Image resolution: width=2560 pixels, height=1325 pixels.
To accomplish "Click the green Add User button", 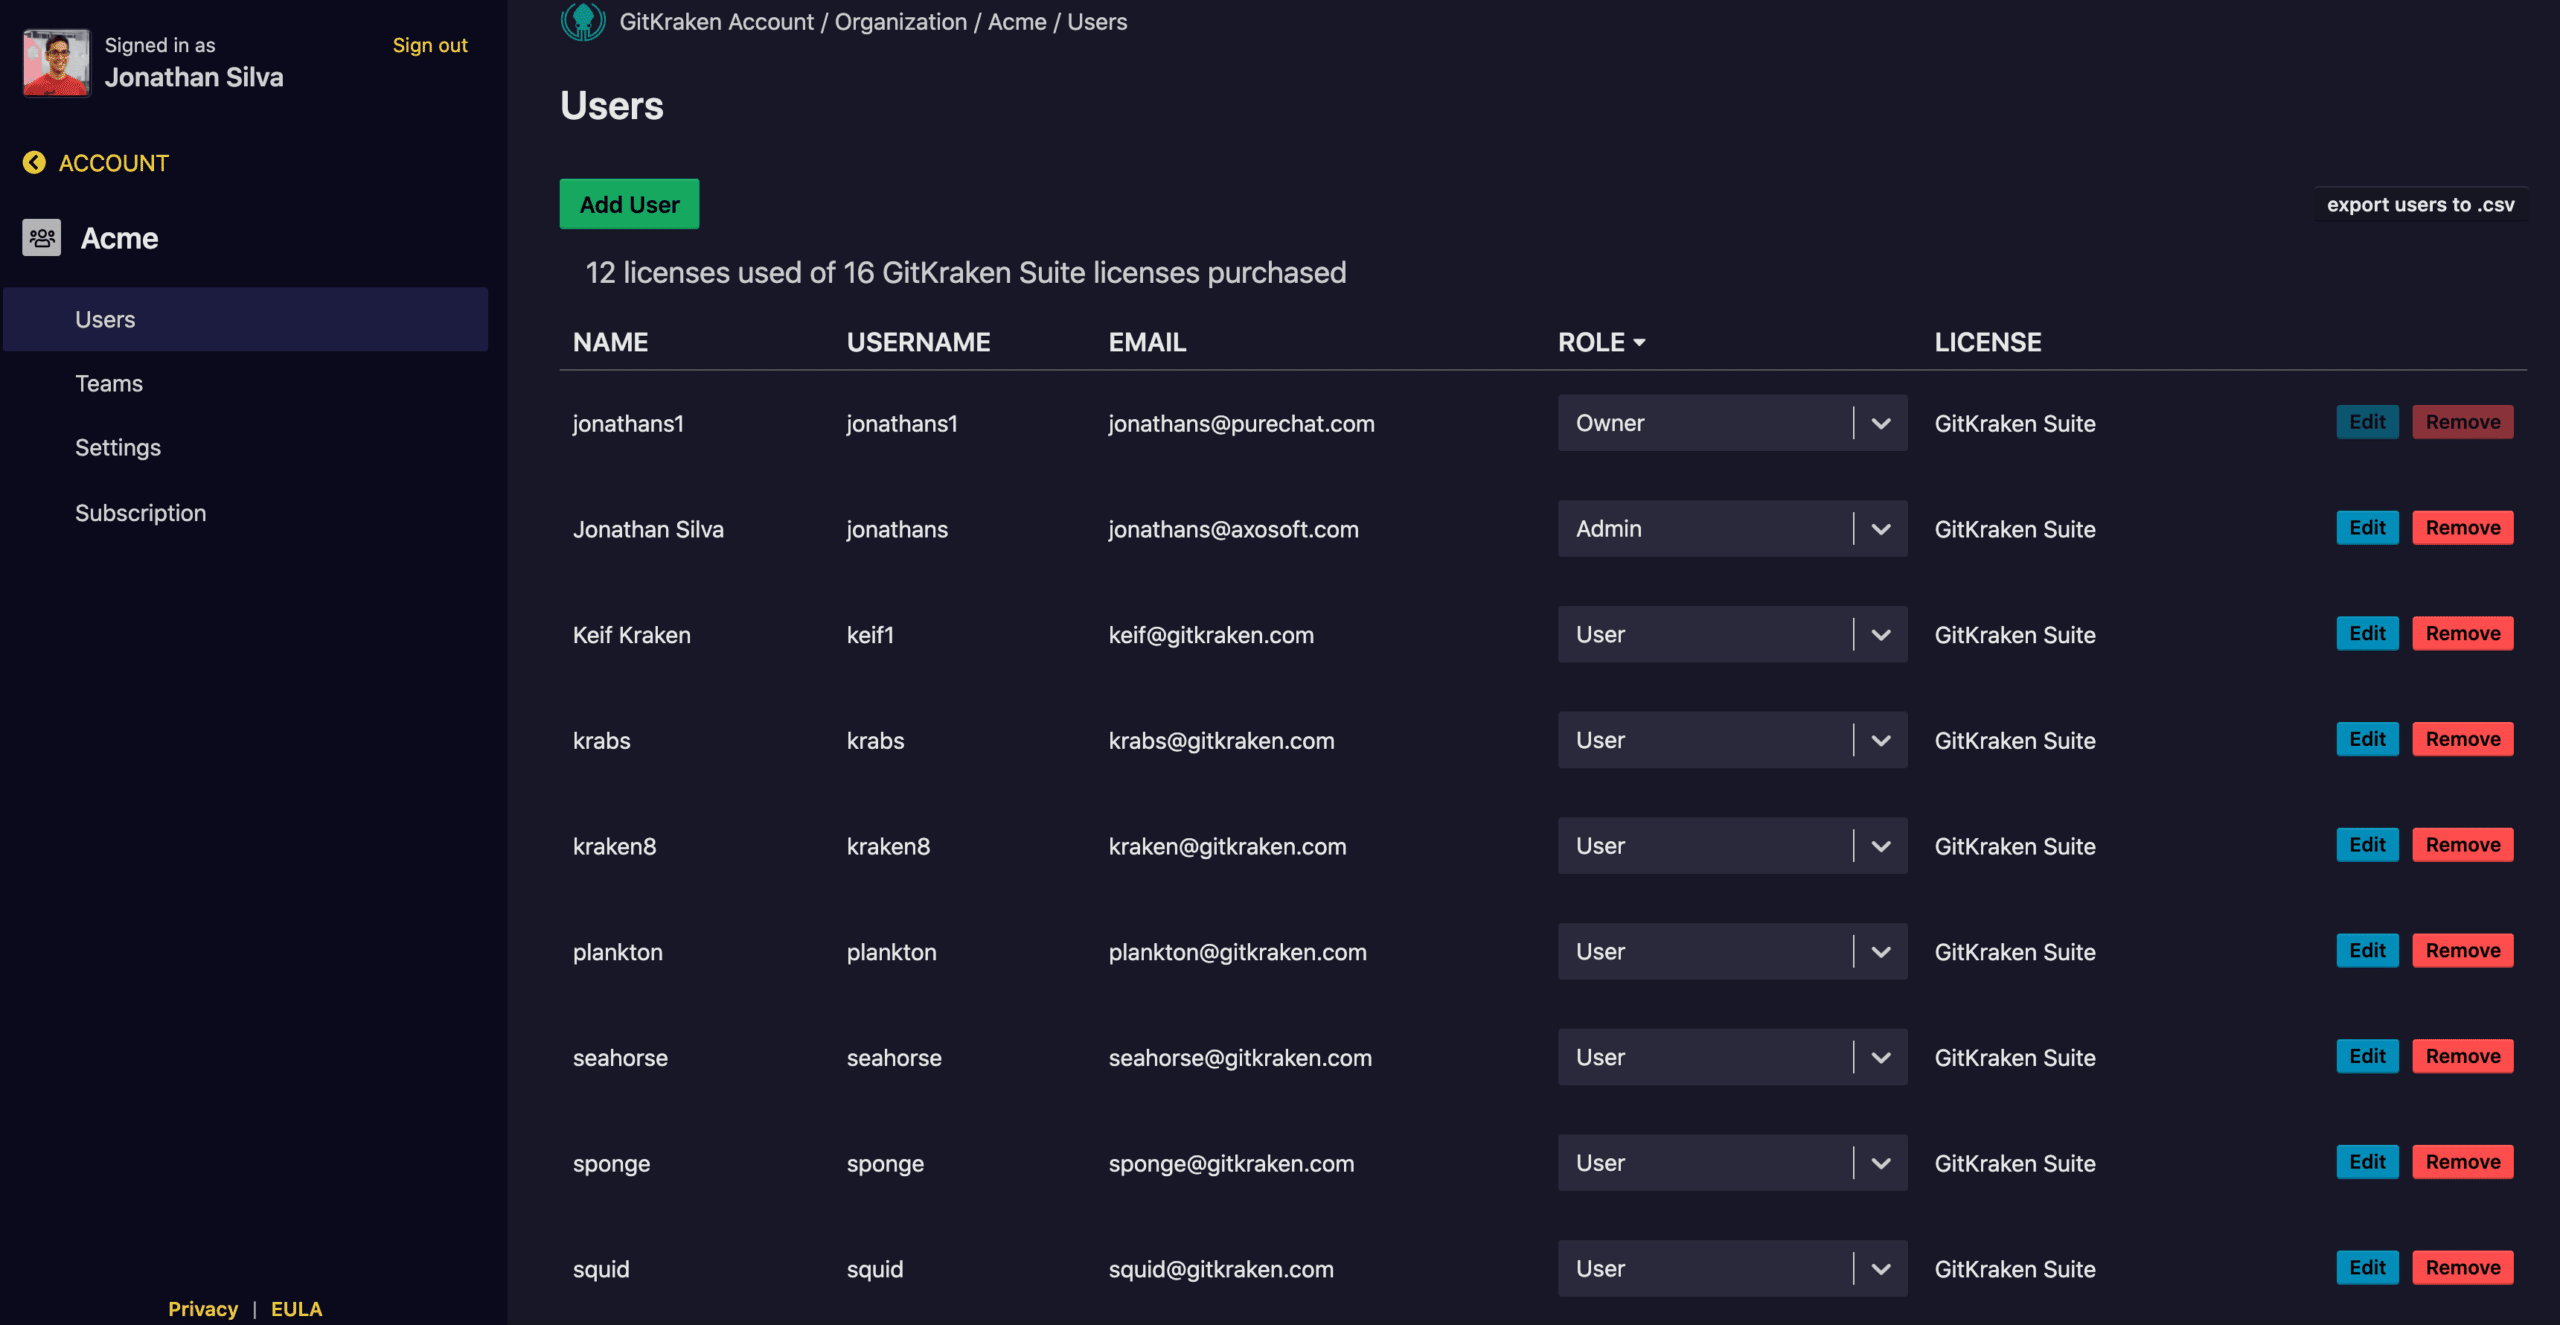I will pos(629,204).
